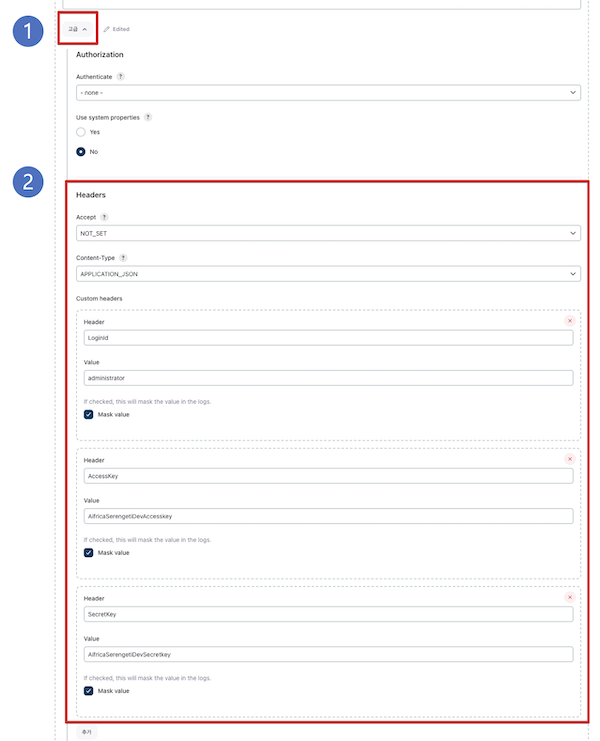Uncheck Mask value for LoginId header
Viewport: 600px width, 741px height.
click(89, 414)
